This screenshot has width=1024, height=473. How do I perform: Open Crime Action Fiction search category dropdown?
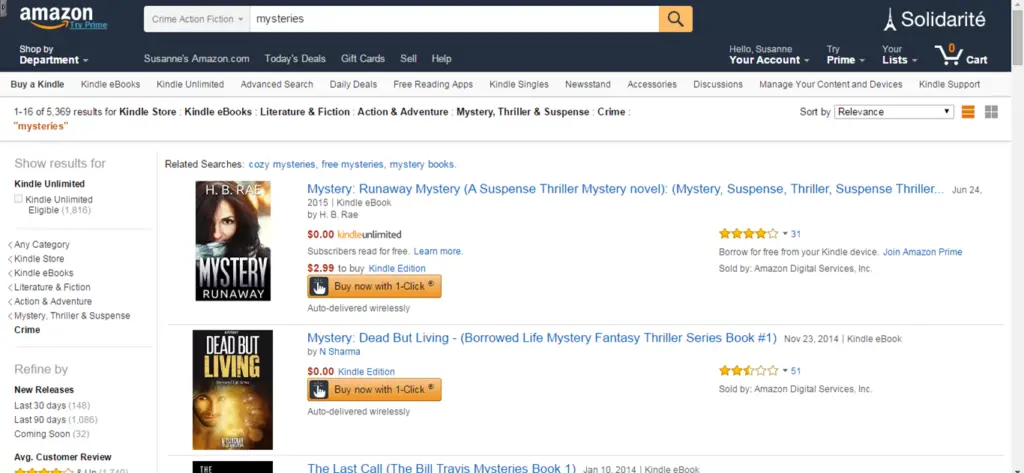coord(196,19)
